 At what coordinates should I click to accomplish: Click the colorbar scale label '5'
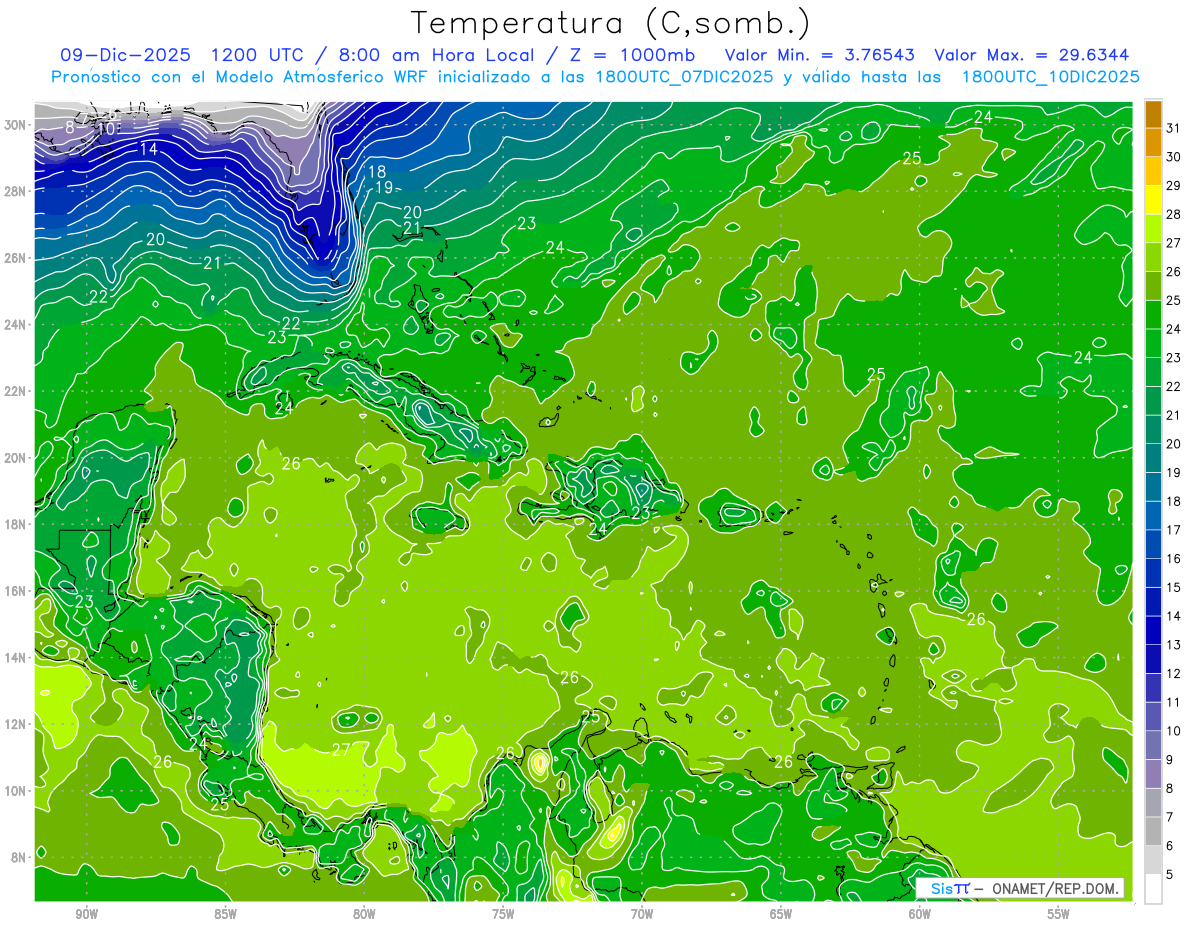(x=1171, y=875)
